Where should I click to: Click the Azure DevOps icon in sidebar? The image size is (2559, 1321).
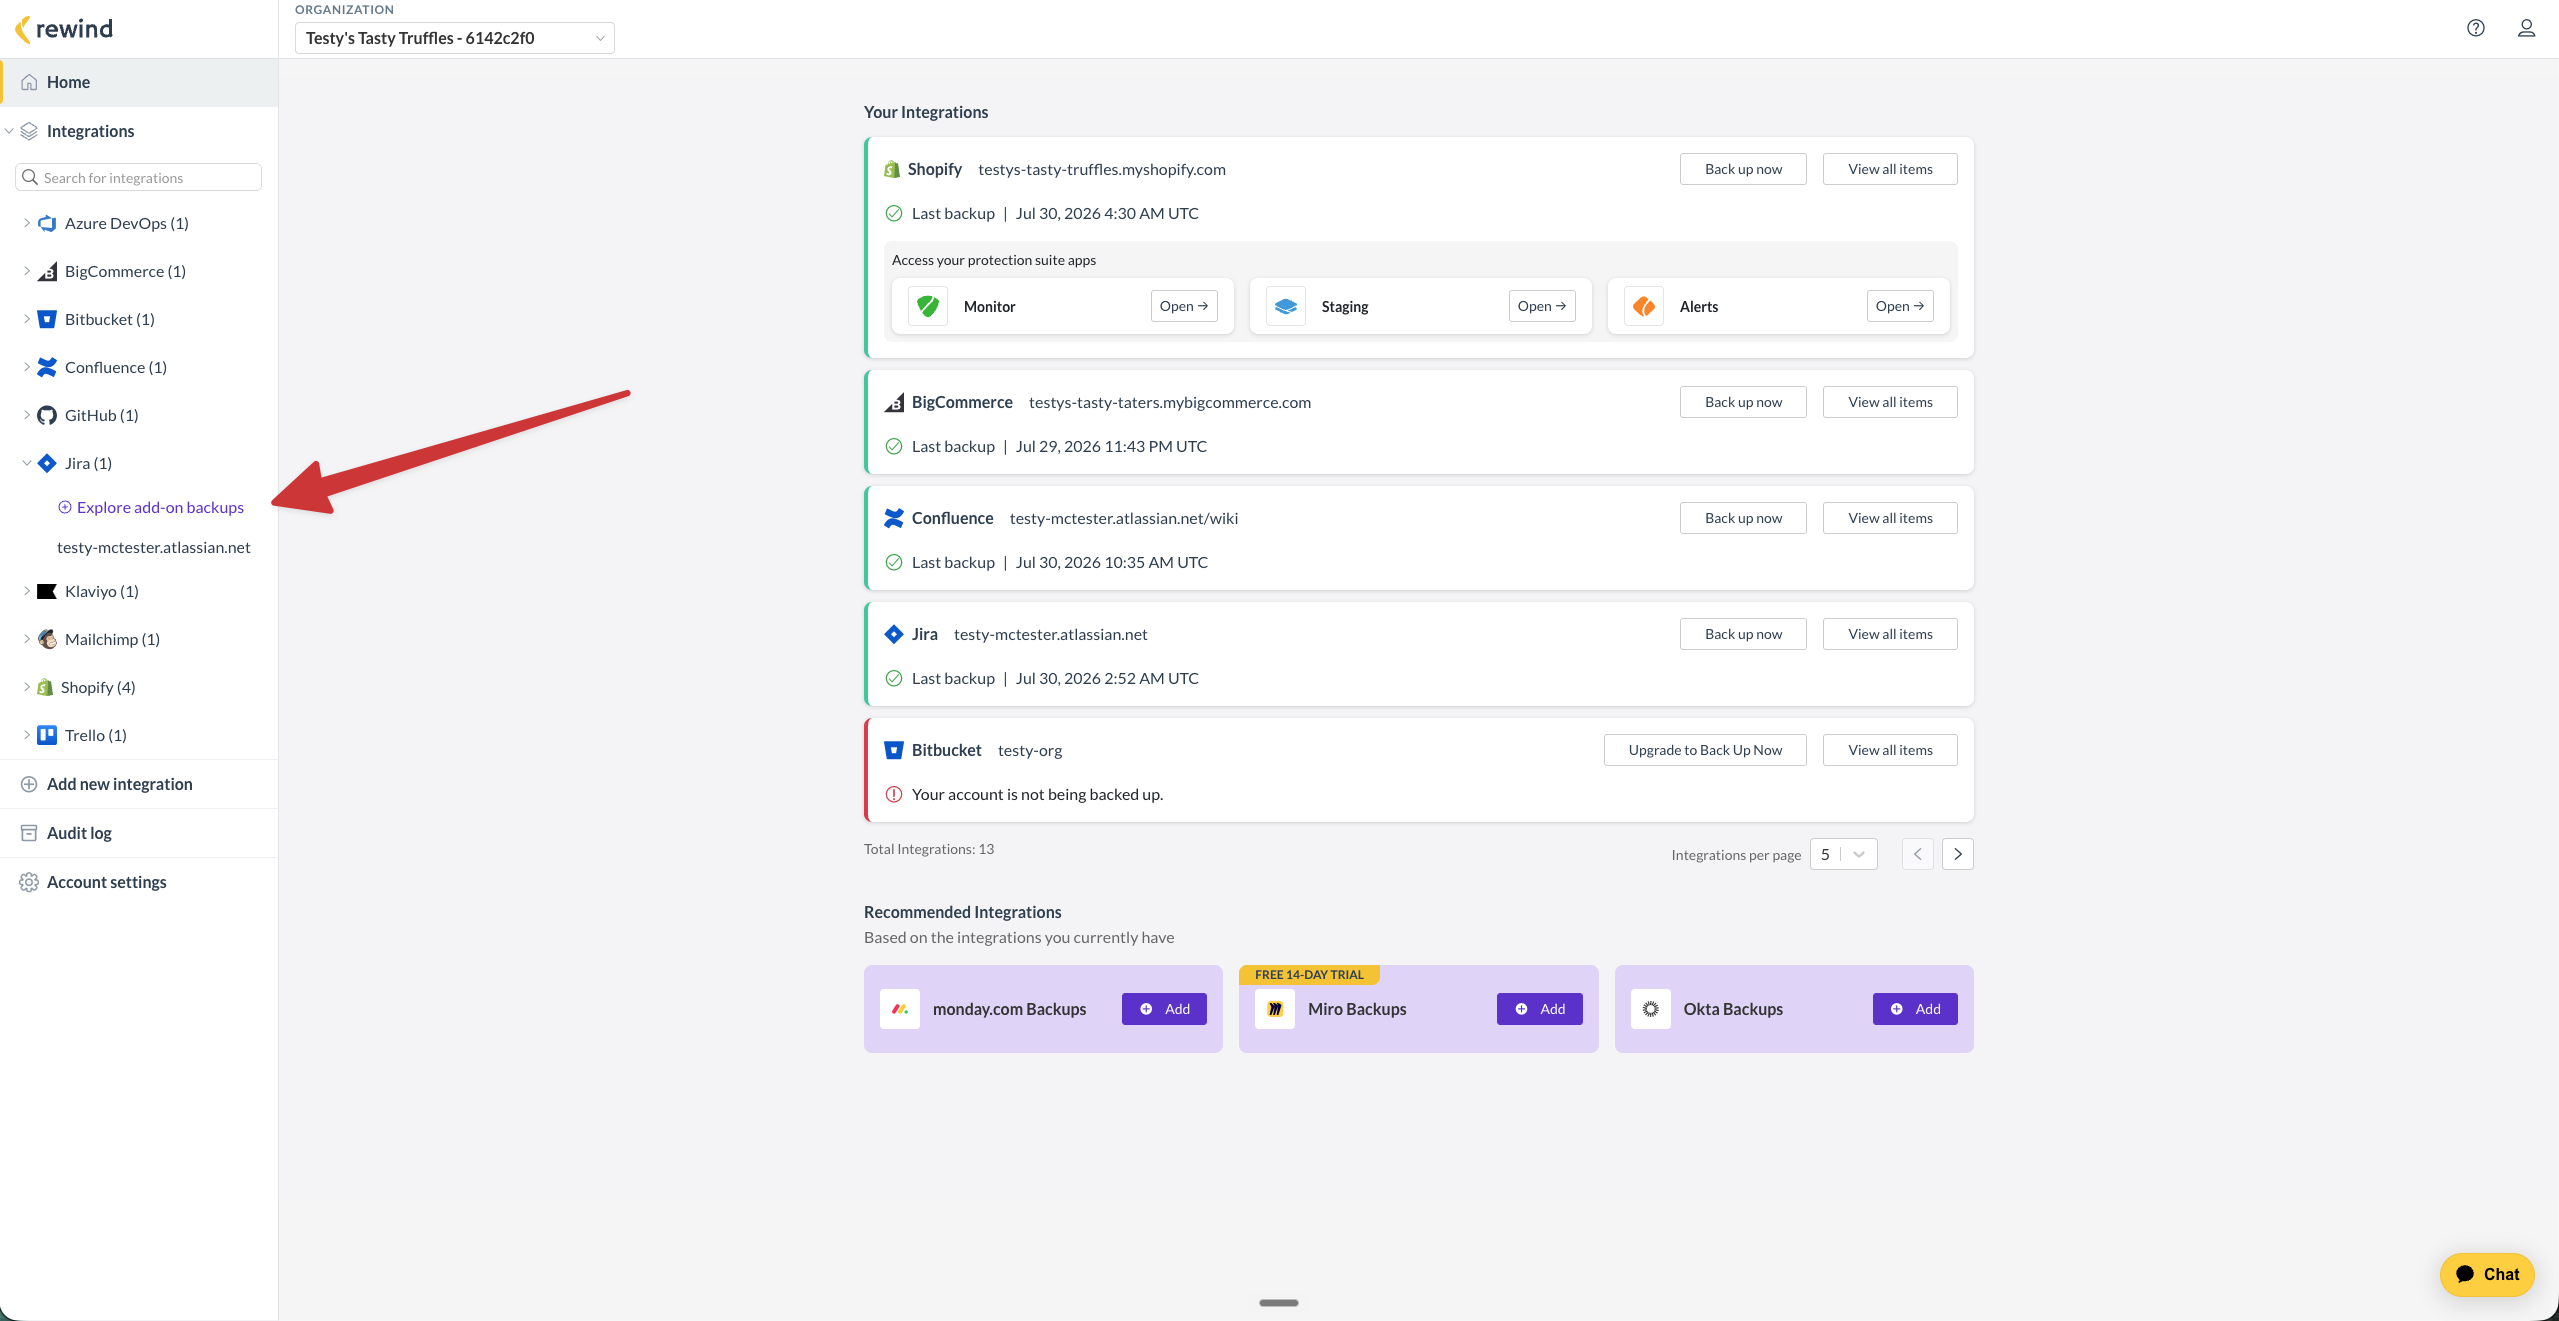click(47, 223)
